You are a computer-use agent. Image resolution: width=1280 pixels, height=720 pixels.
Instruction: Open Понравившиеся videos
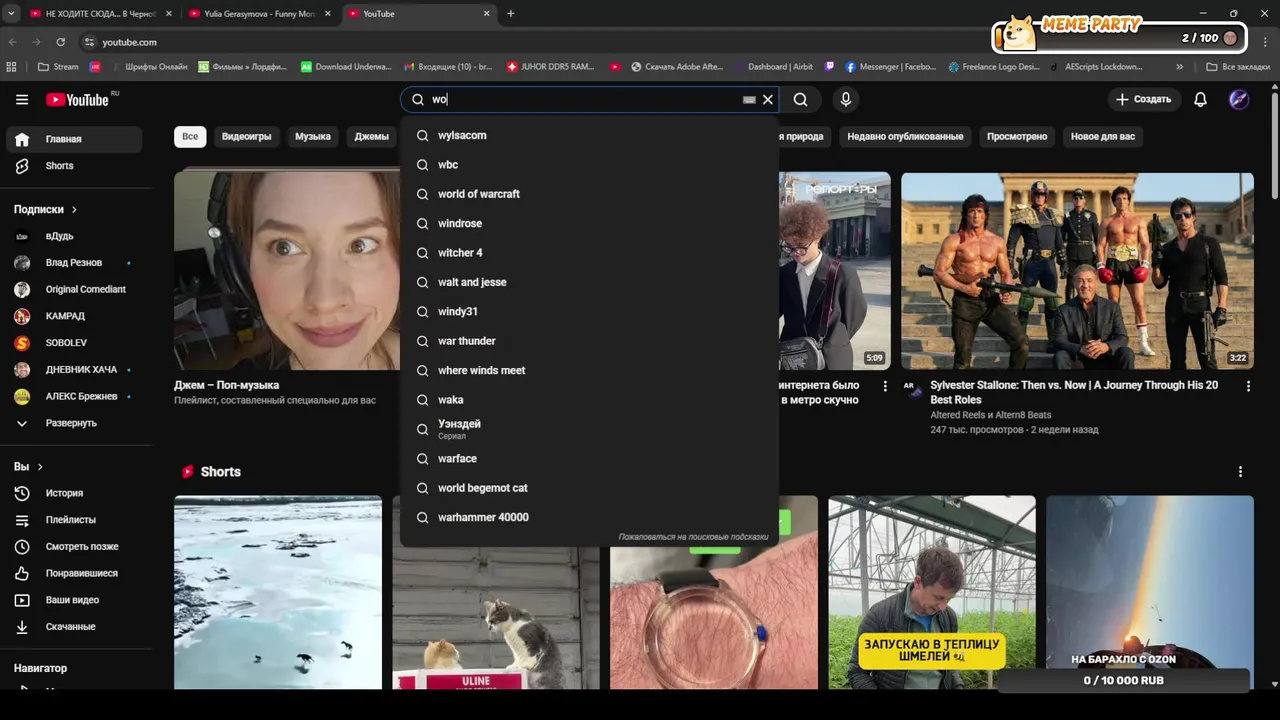(x=74, y=573)
